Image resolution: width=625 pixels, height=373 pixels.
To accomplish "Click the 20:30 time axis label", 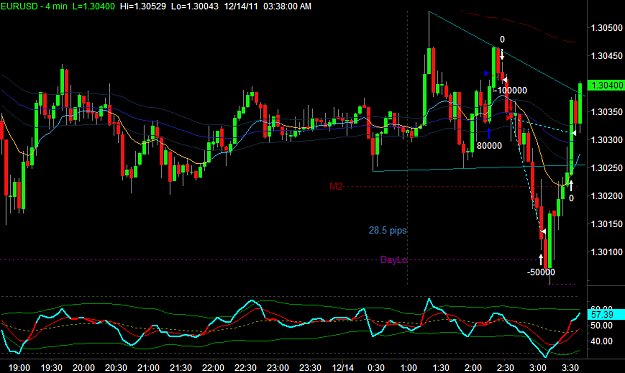I will [x=116, y=367].
